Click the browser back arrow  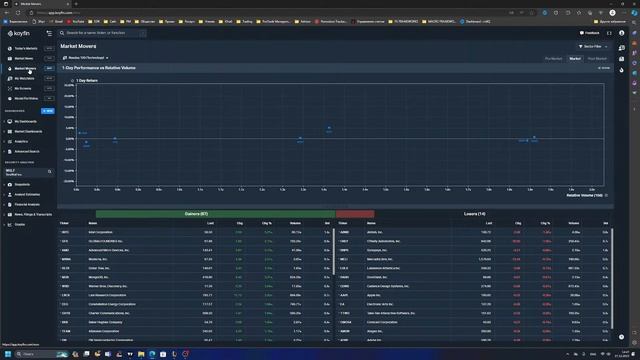(x=7, y=13)
